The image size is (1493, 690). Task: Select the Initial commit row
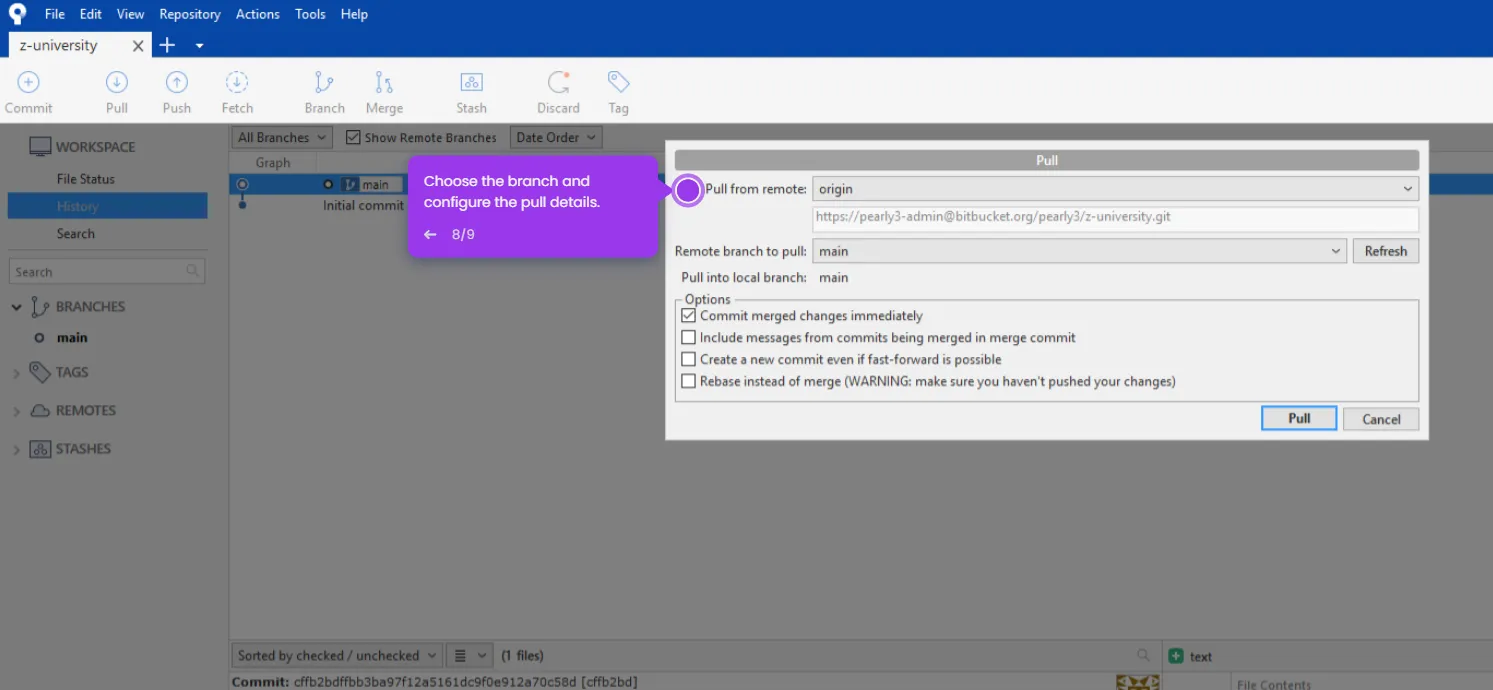click(363, 205)
